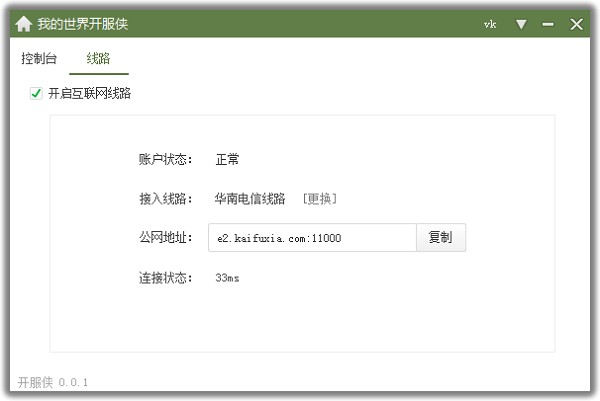Viewport: 600px width, 401px height.
Task: Click the 账户状态 label
Action: coord(165,159)
